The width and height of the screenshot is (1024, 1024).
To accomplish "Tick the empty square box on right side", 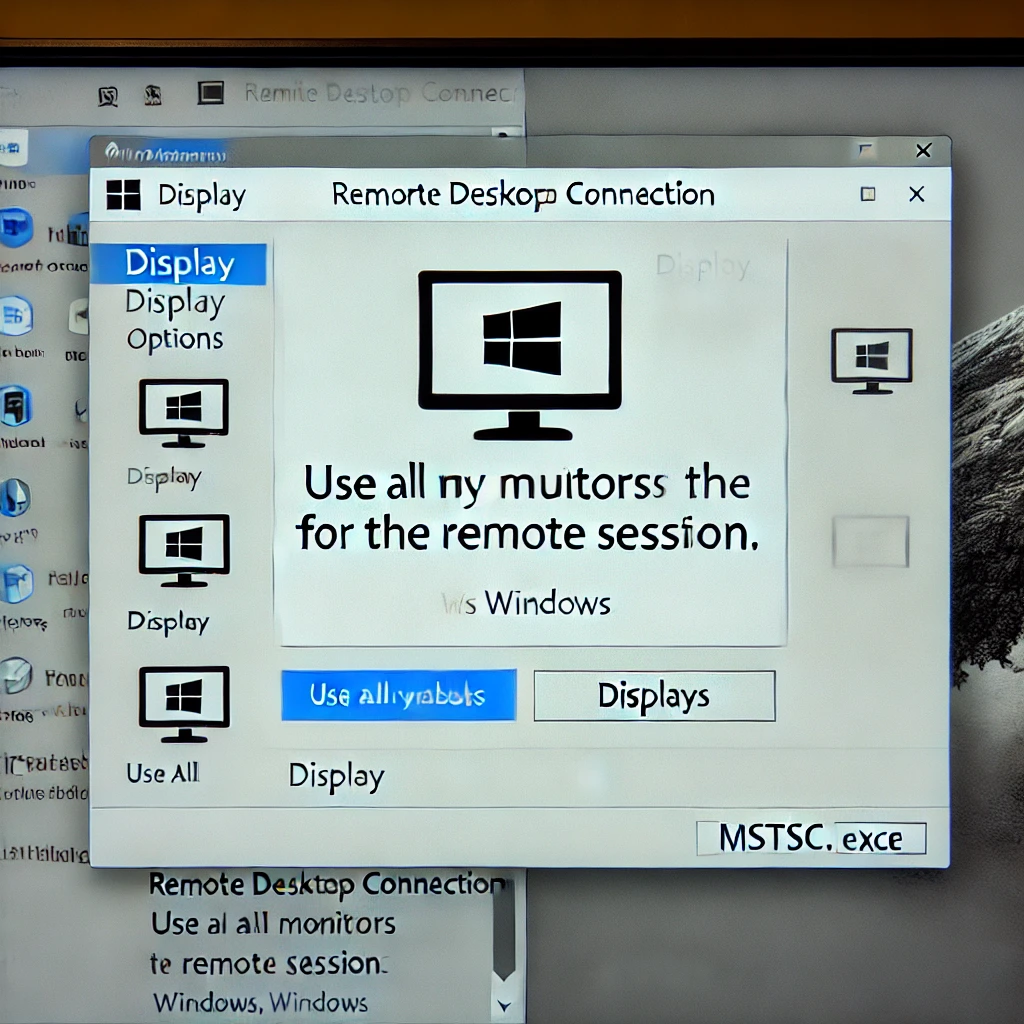I will coord(871,541).
